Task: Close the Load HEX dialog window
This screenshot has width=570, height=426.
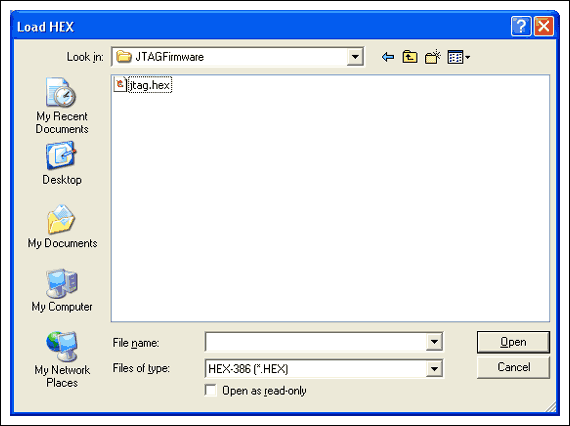Action: pyautogui.click(x=543, y=26)
